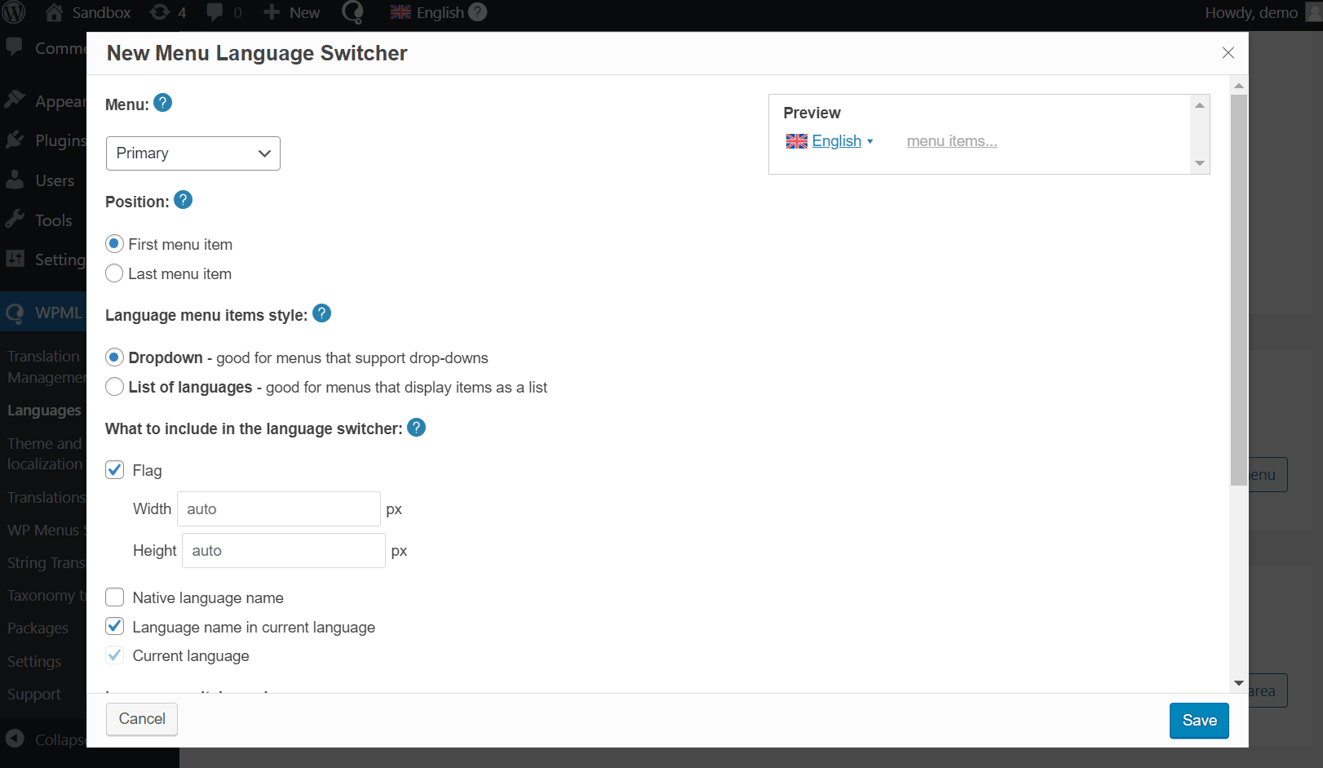Viewport: 1323px width, 768px height.
Task: Go to Theme and plugins localization
Action: [x=44, y=453]
